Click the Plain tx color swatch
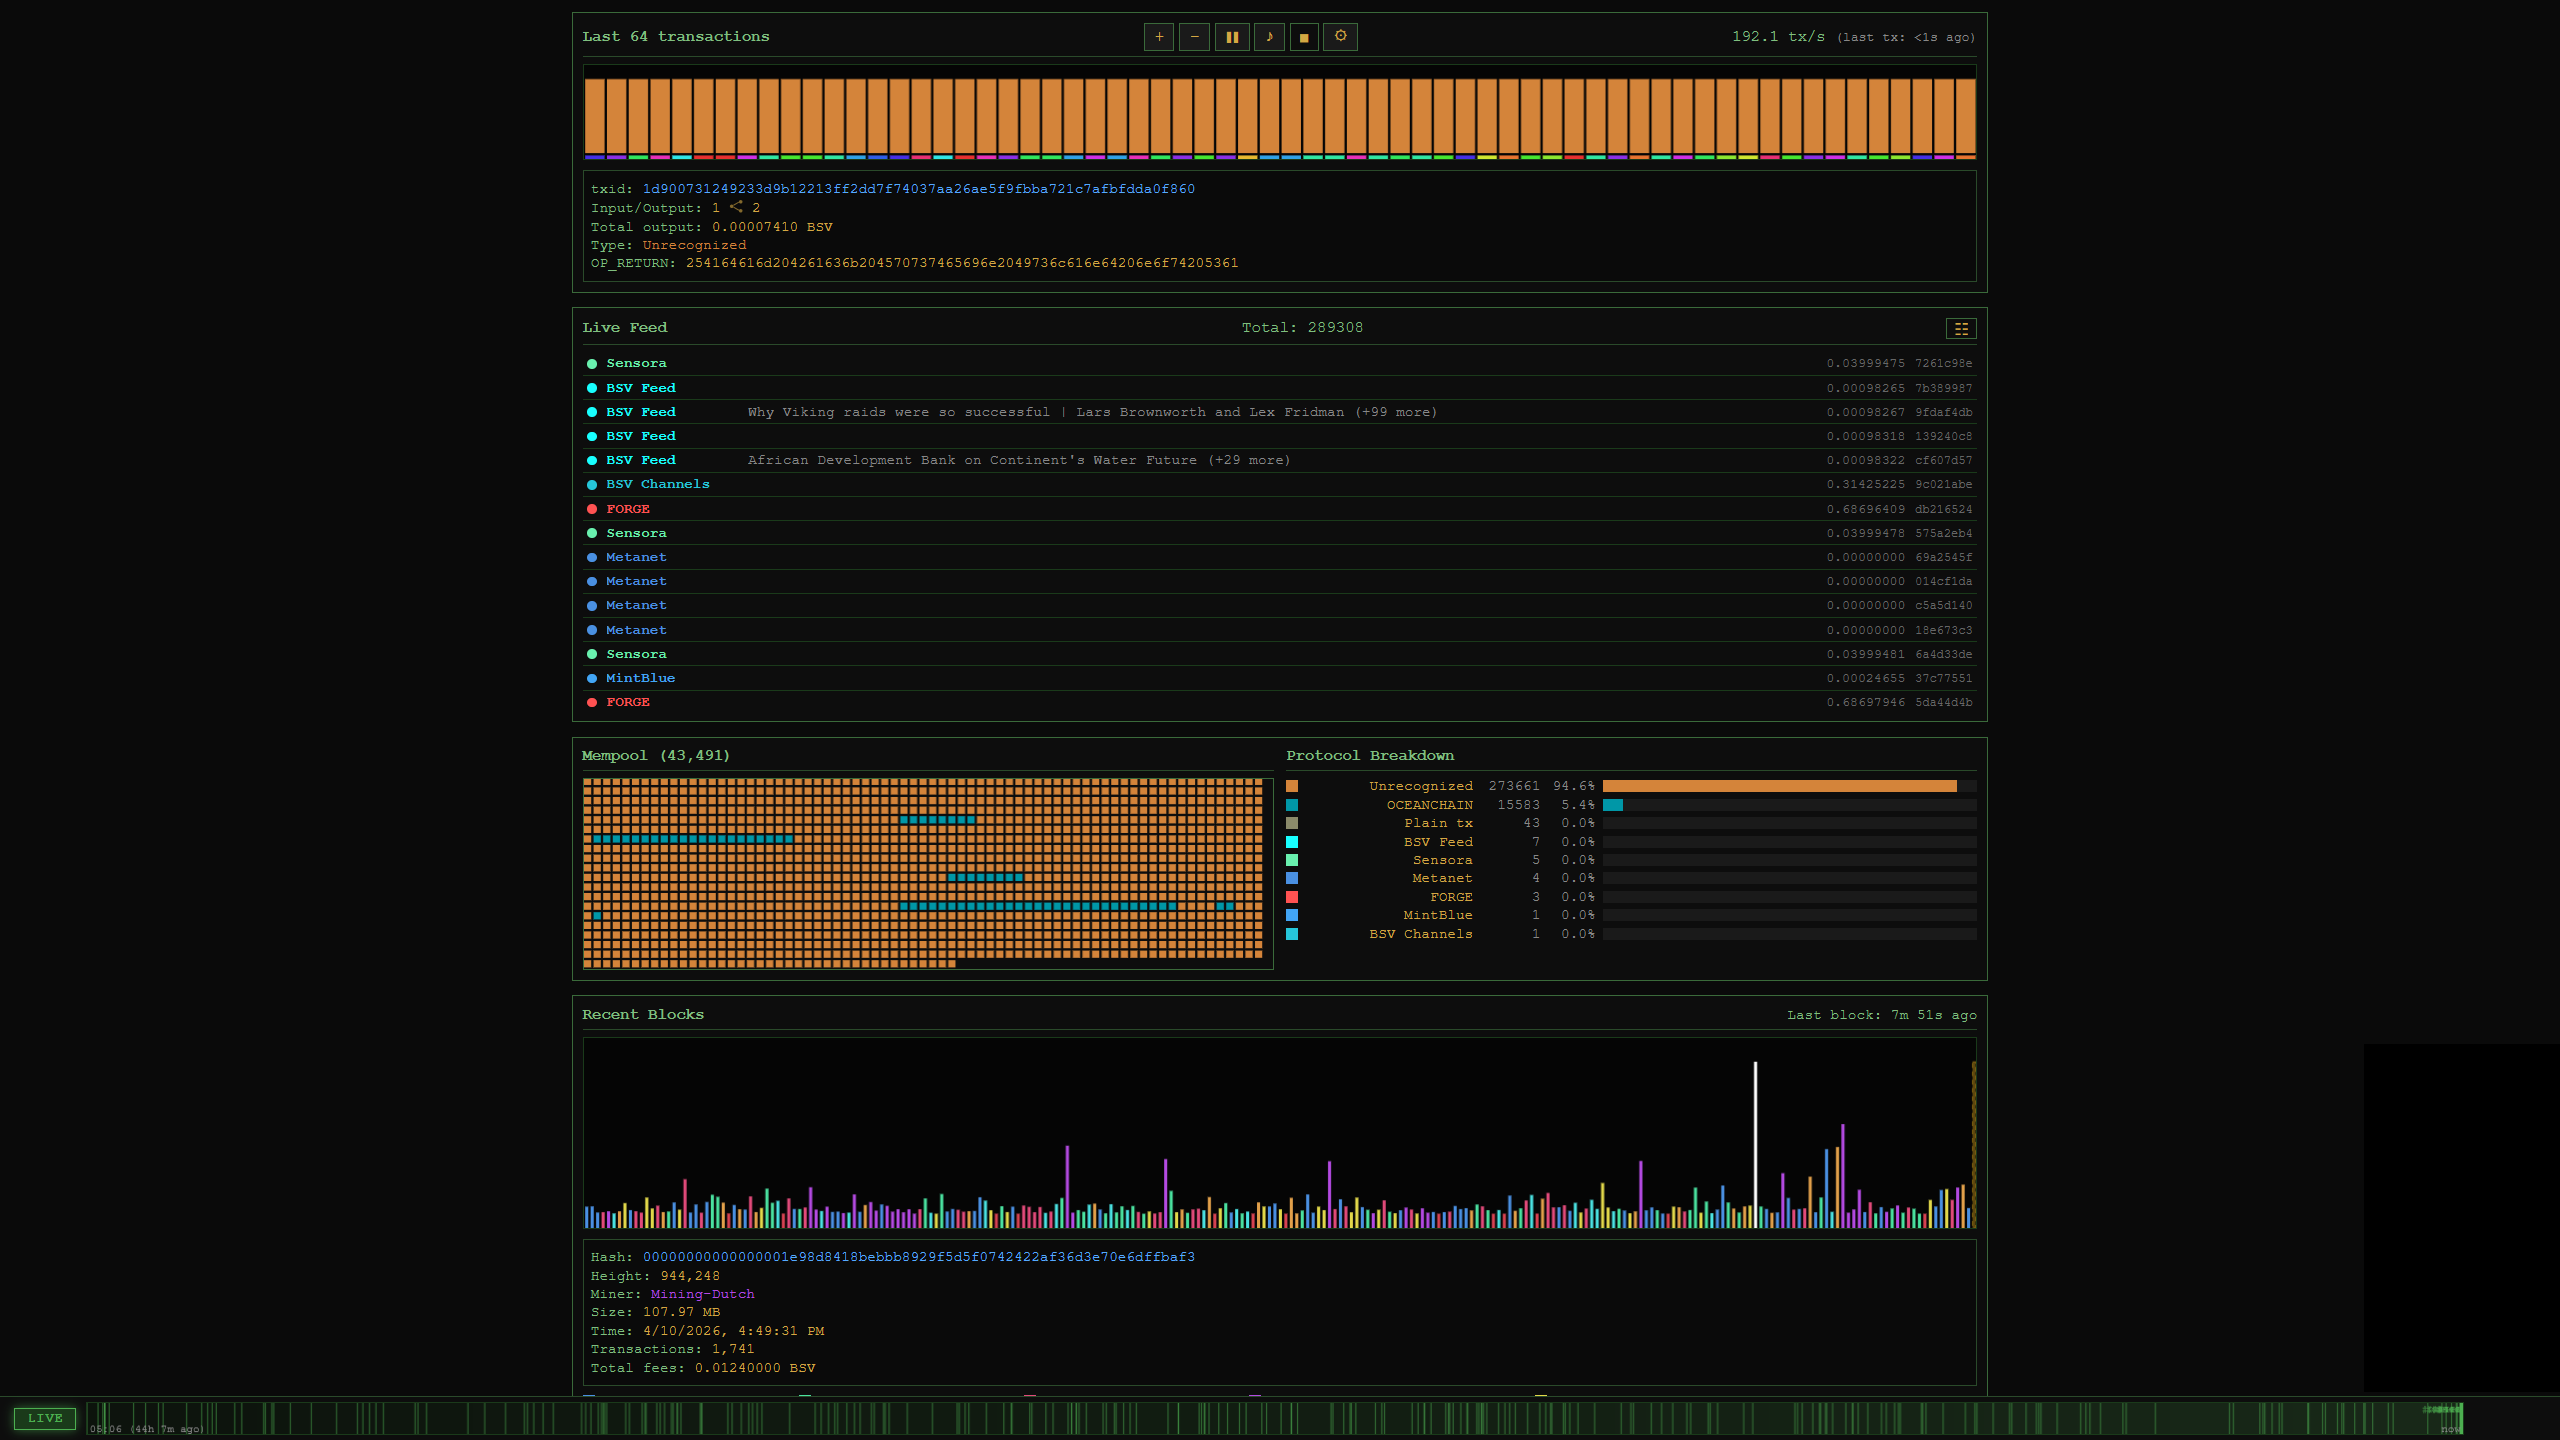This screenshot has height=1440, width=2560. pos(1292,823)
